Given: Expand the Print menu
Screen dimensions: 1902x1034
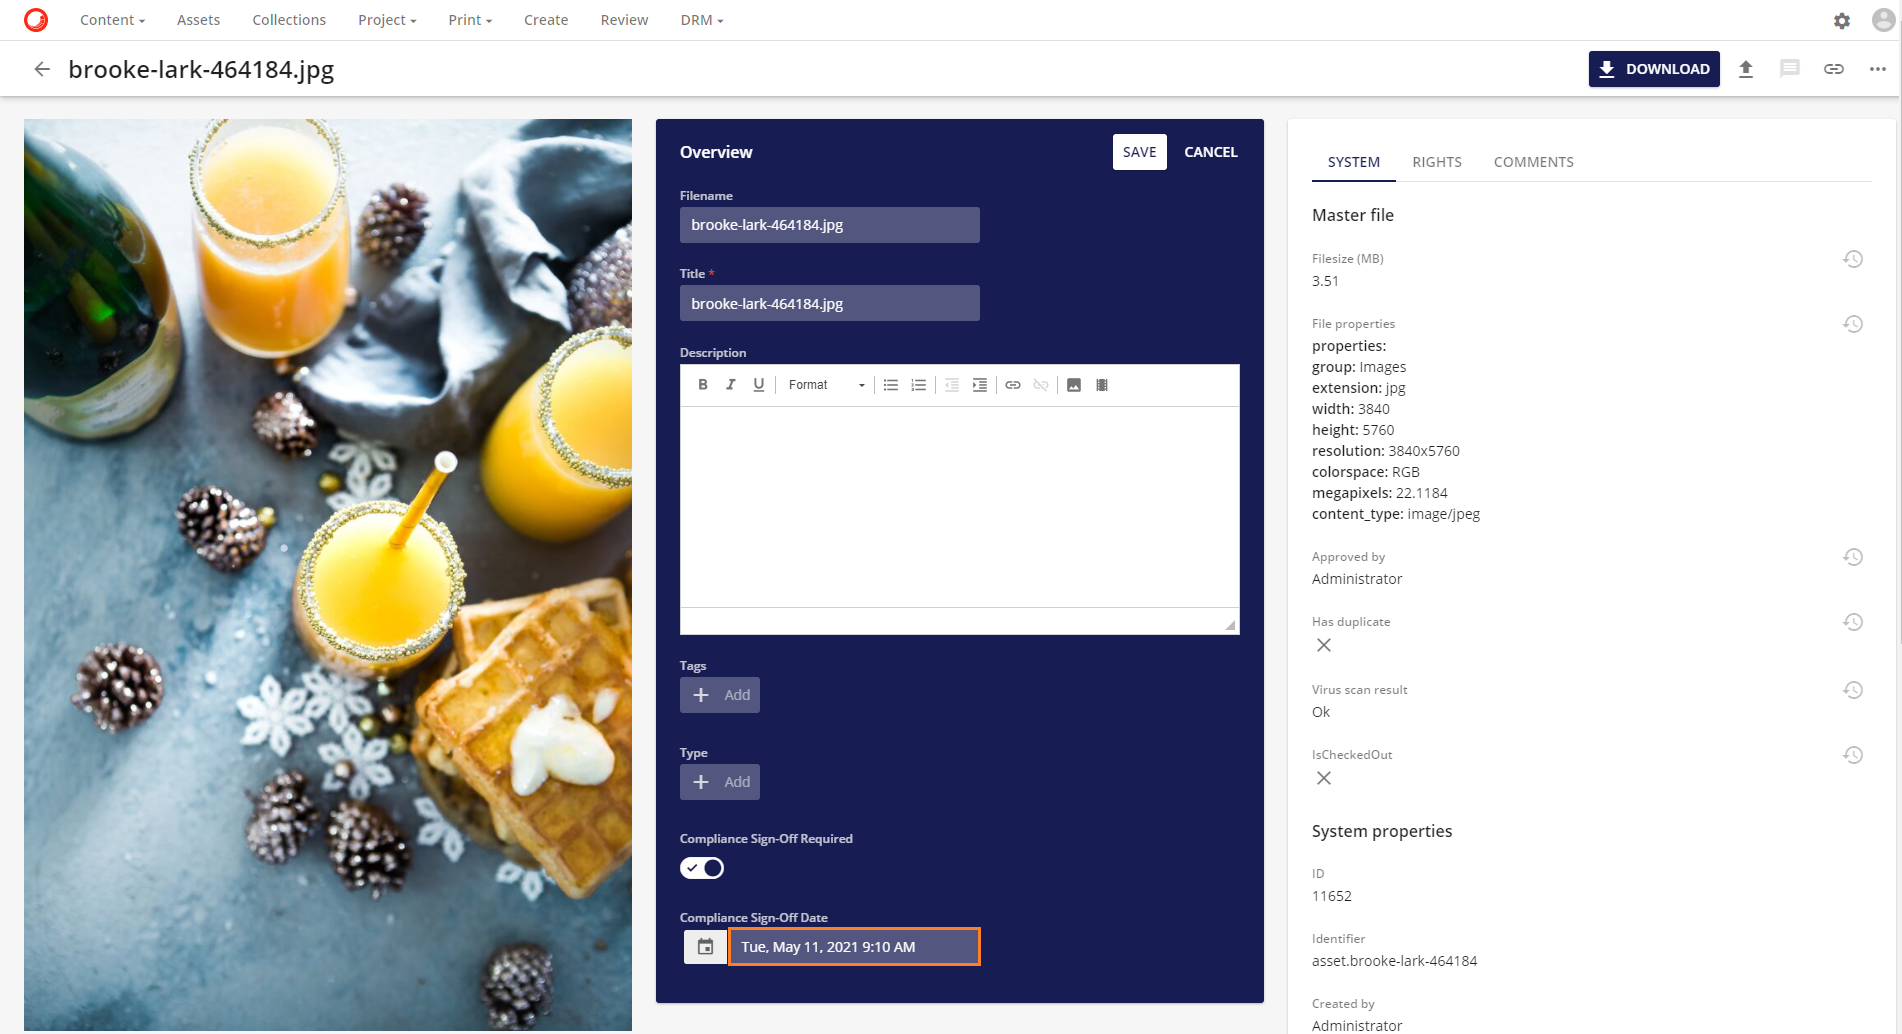Looking at the screenshot, I should [470, 20].
